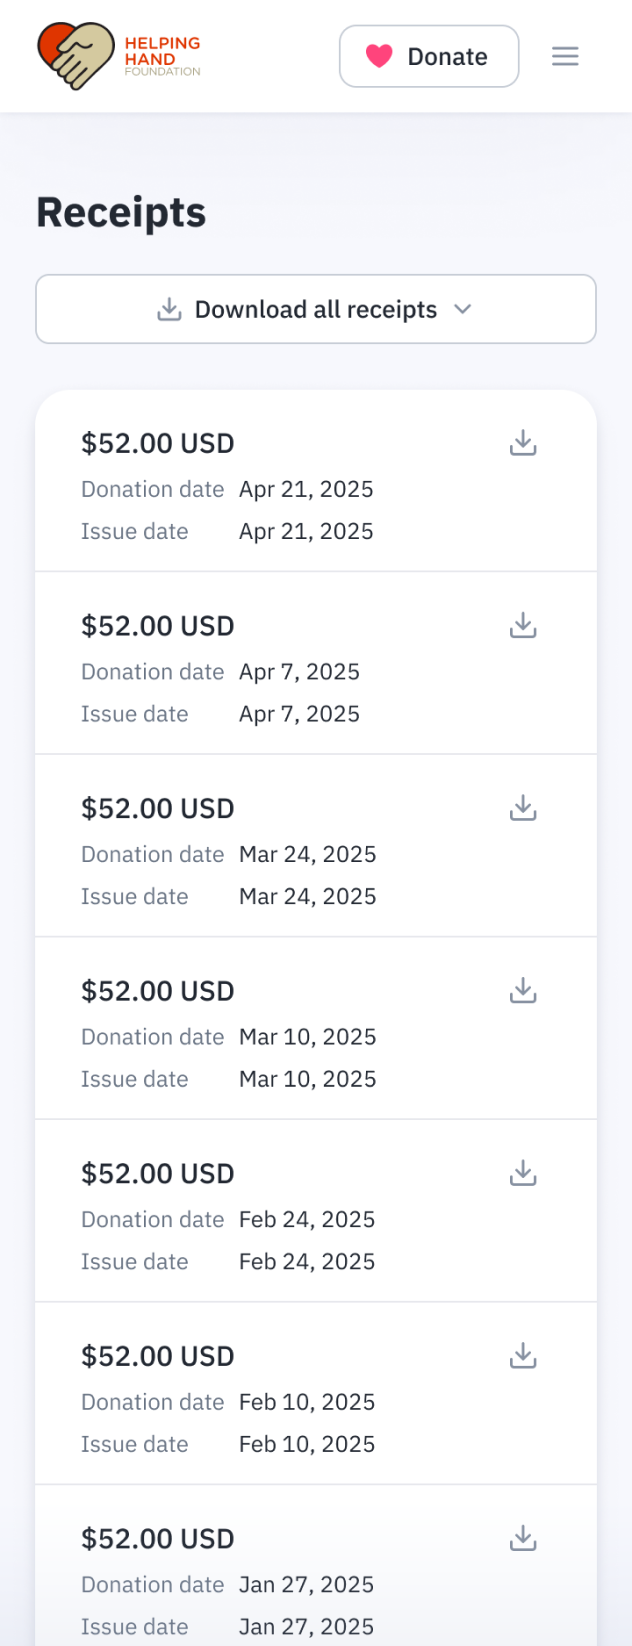Viewport: 632px width, 1646px height.
Task: Click the Apr 7, 2025 issue date
Action: 299,714
